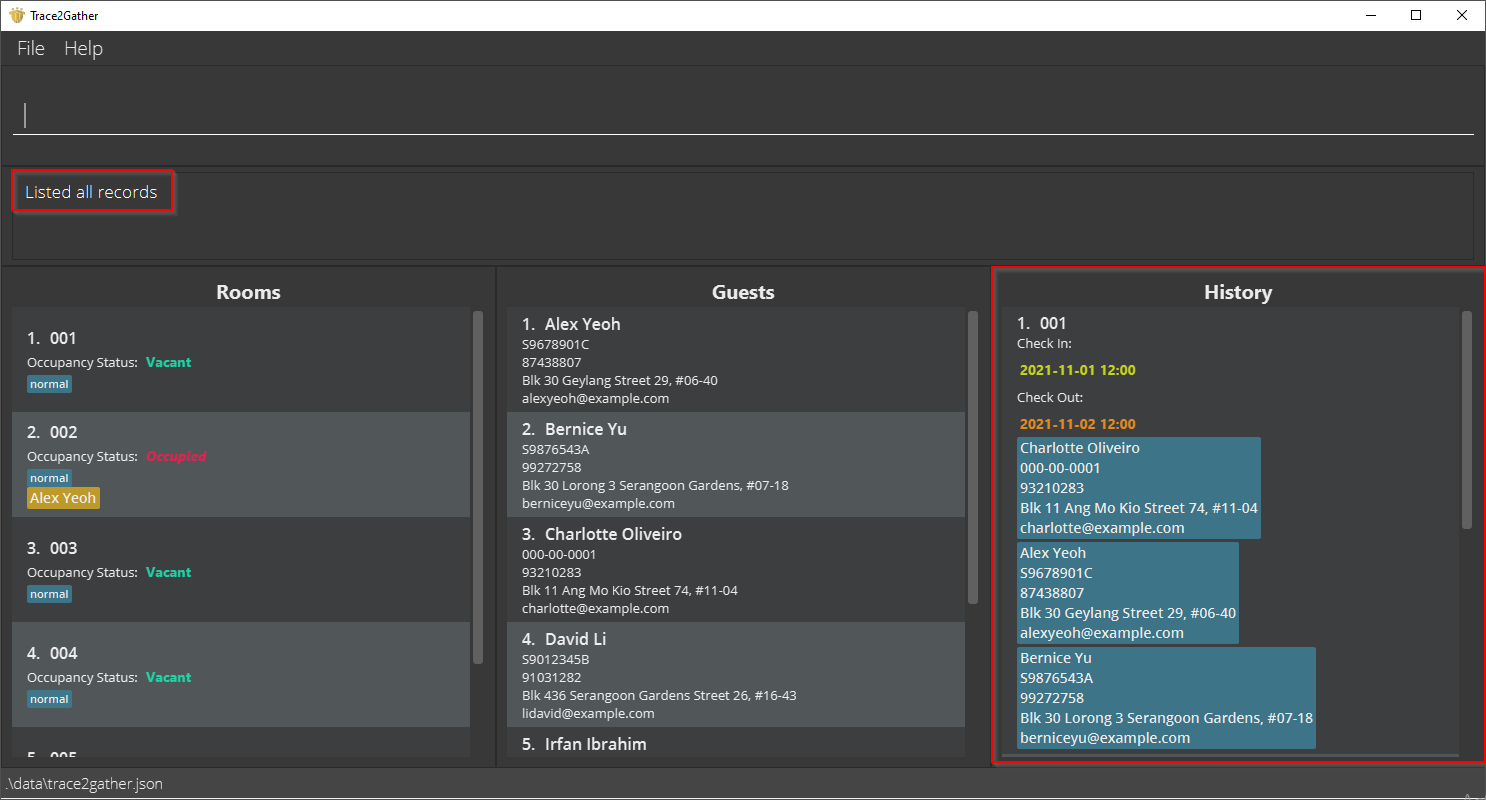Image resolution: width=1486 pixels, height=800 pixels.
Task: Open the Help menu
Action: (x=83, y=48)
